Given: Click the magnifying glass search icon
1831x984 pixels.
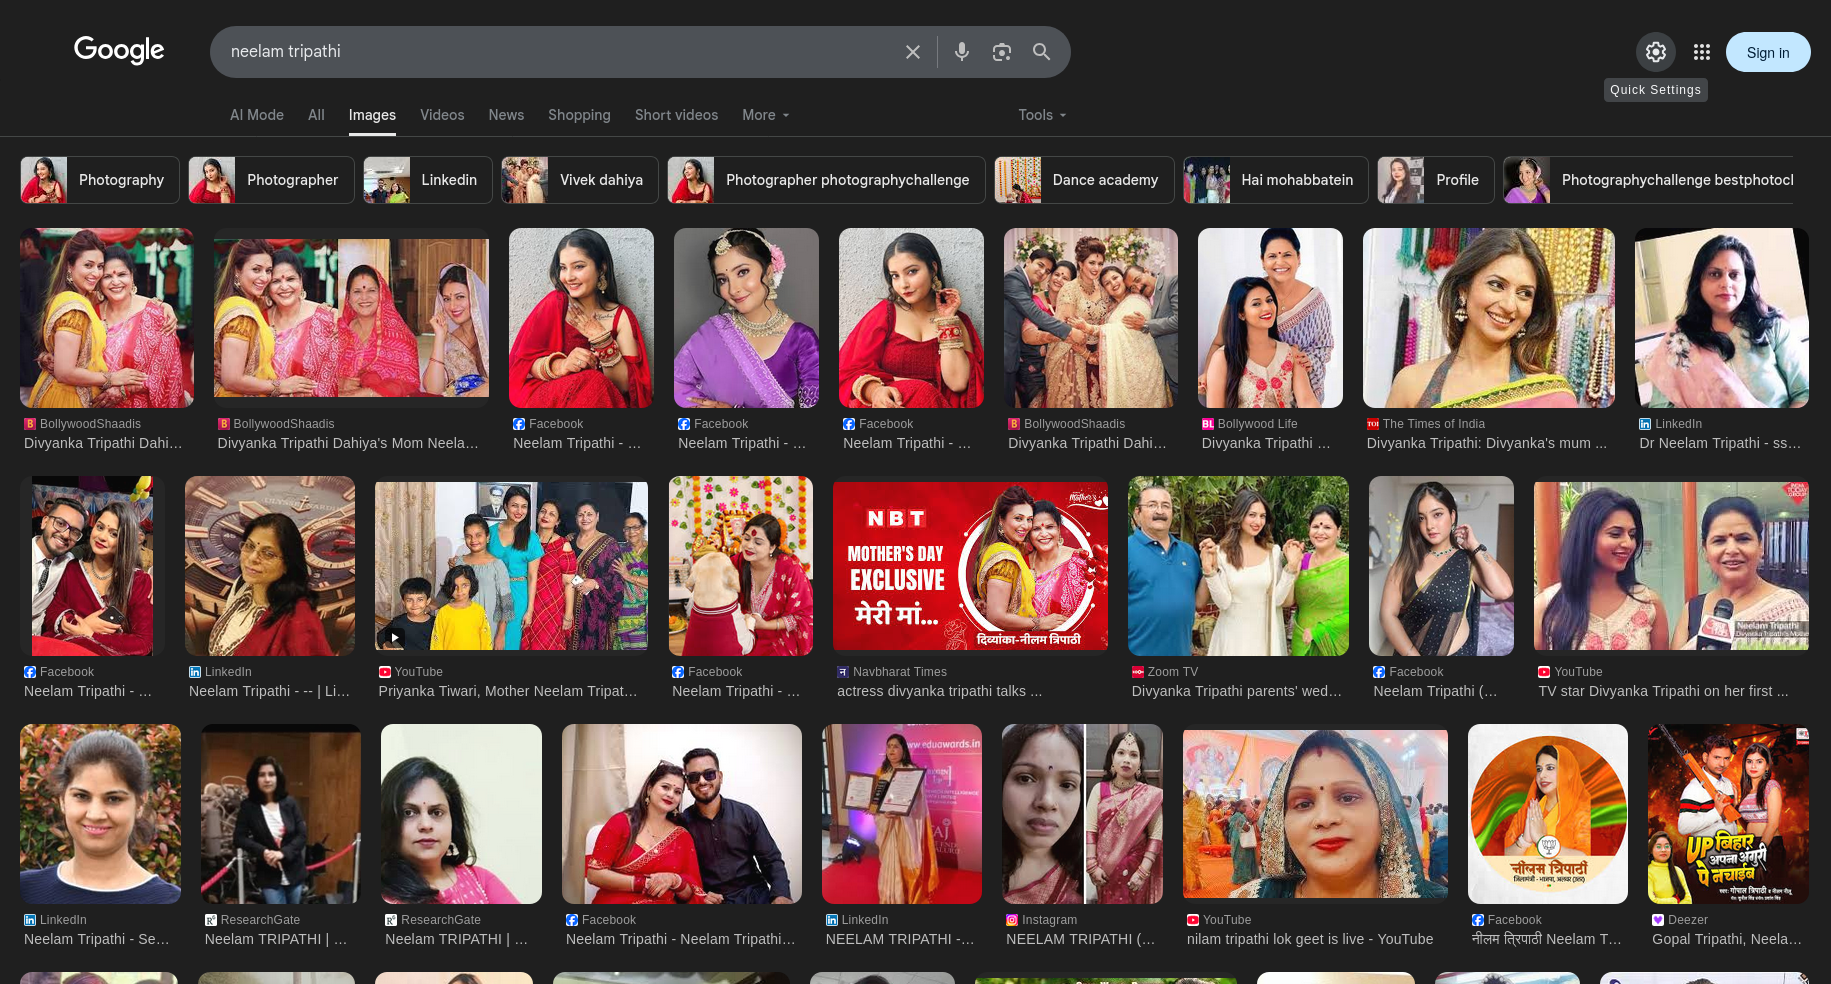Looking at the screenshot, I should (1041, 52).
